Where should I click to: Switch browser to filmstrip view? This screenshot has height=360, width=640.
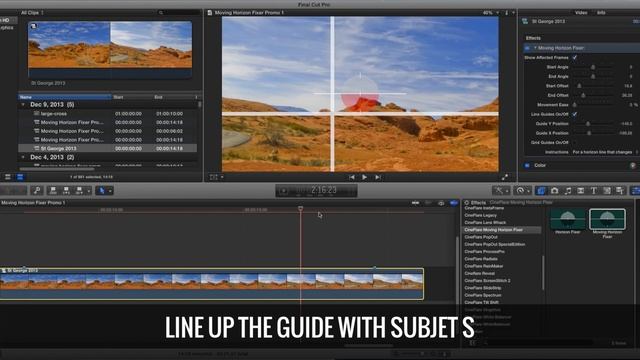[8, 177]
